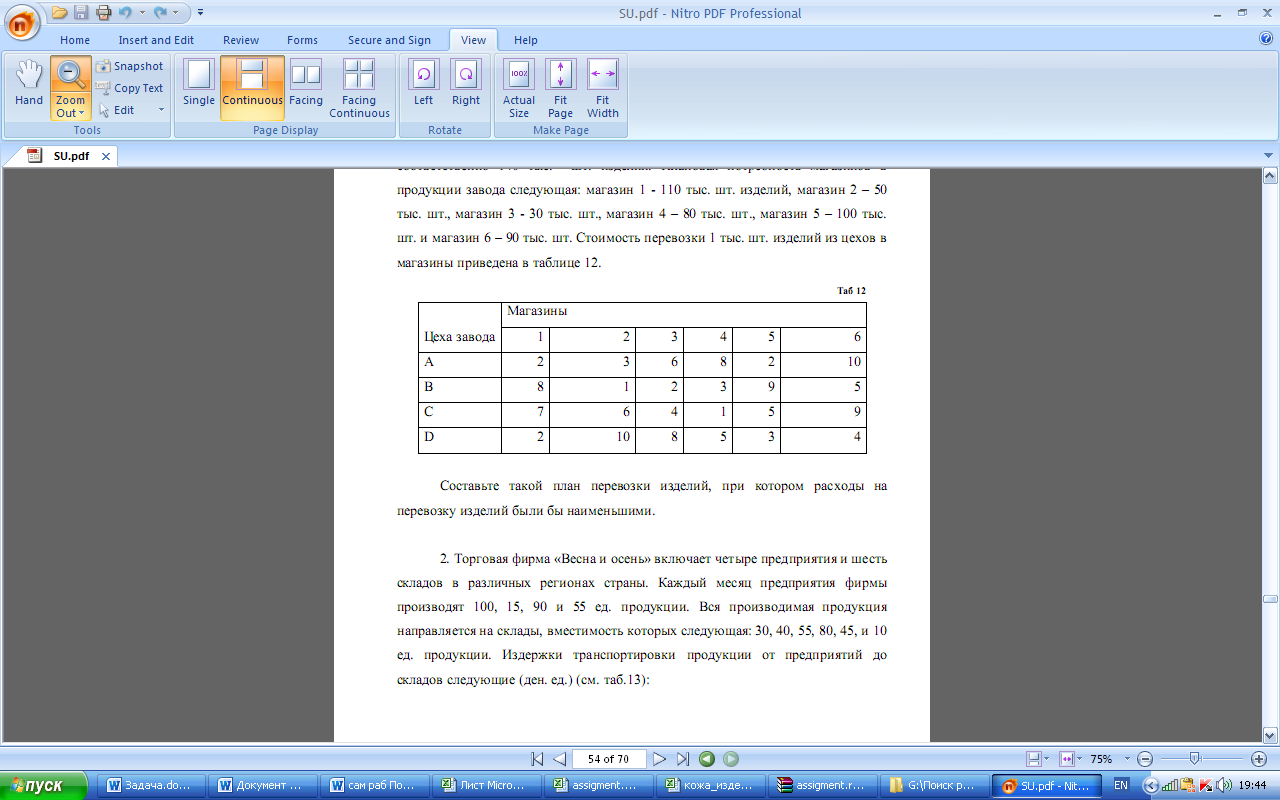Switch to Facing page display
Screen dimensions: 1280x800
tap(306, 83)
